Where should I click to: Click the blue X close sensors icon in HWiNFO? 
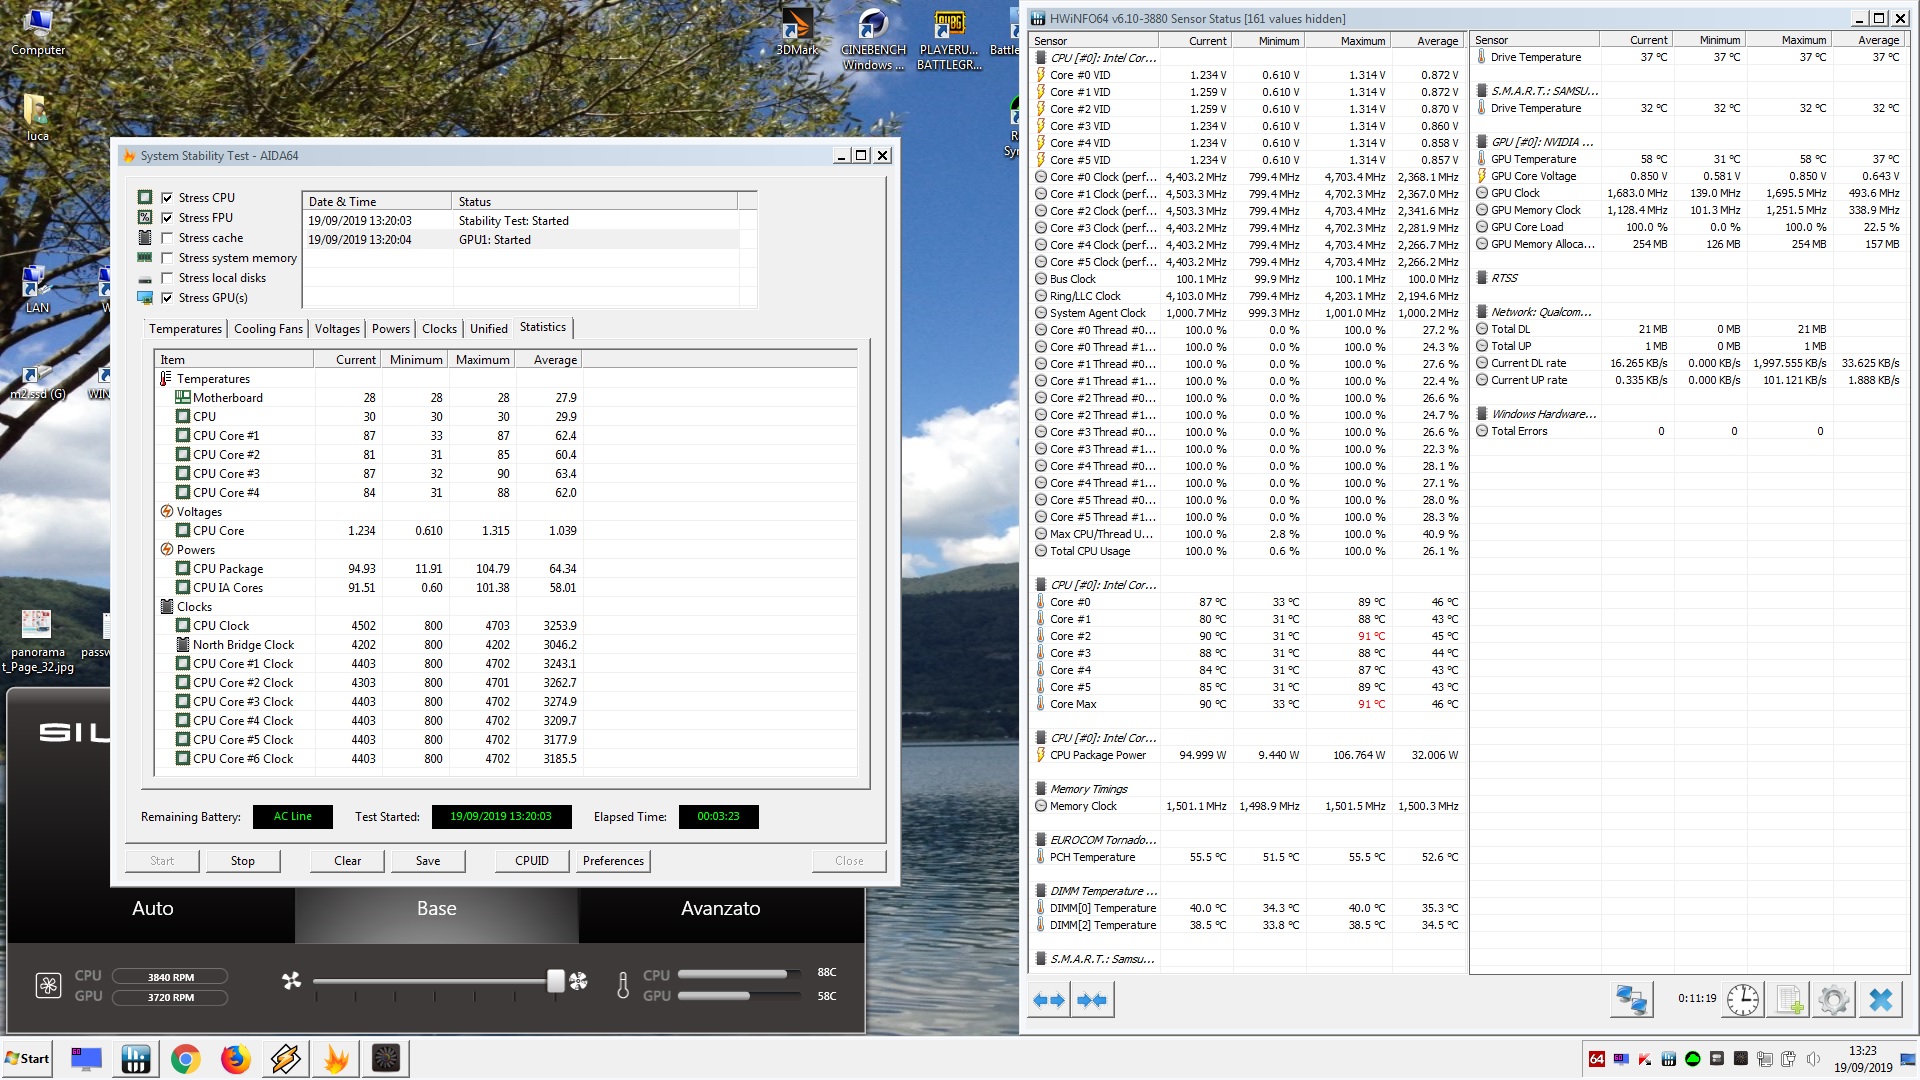[x=1881, y=999]
